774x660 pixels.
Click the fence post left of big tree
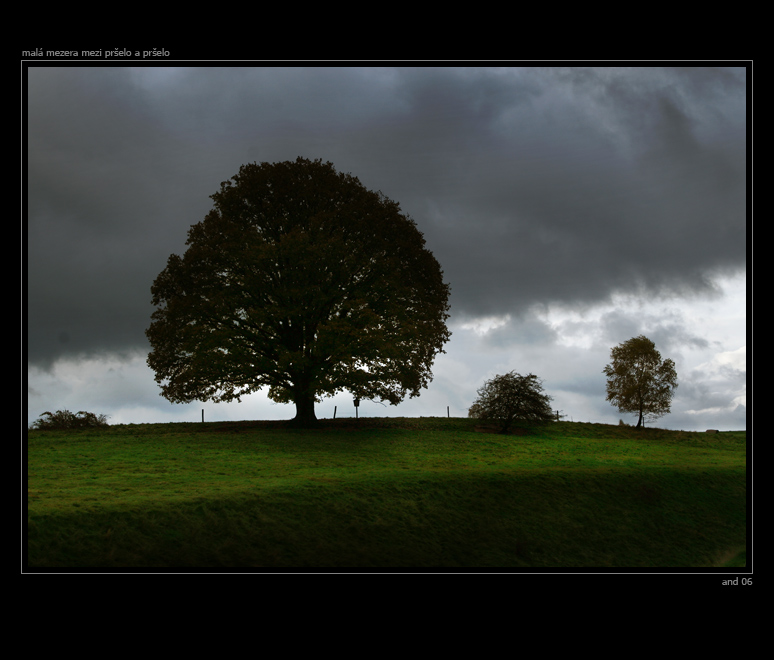tap(203, 415)
